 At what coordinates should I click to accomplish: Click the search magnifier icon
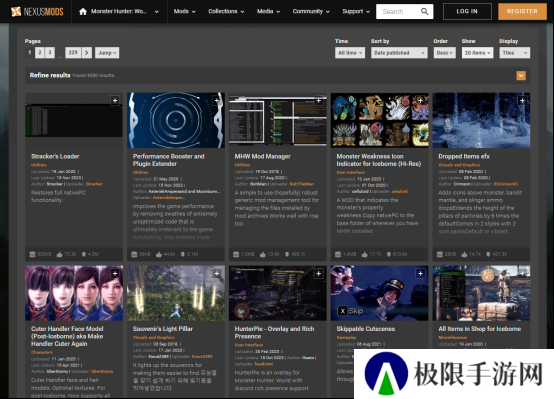424,11
